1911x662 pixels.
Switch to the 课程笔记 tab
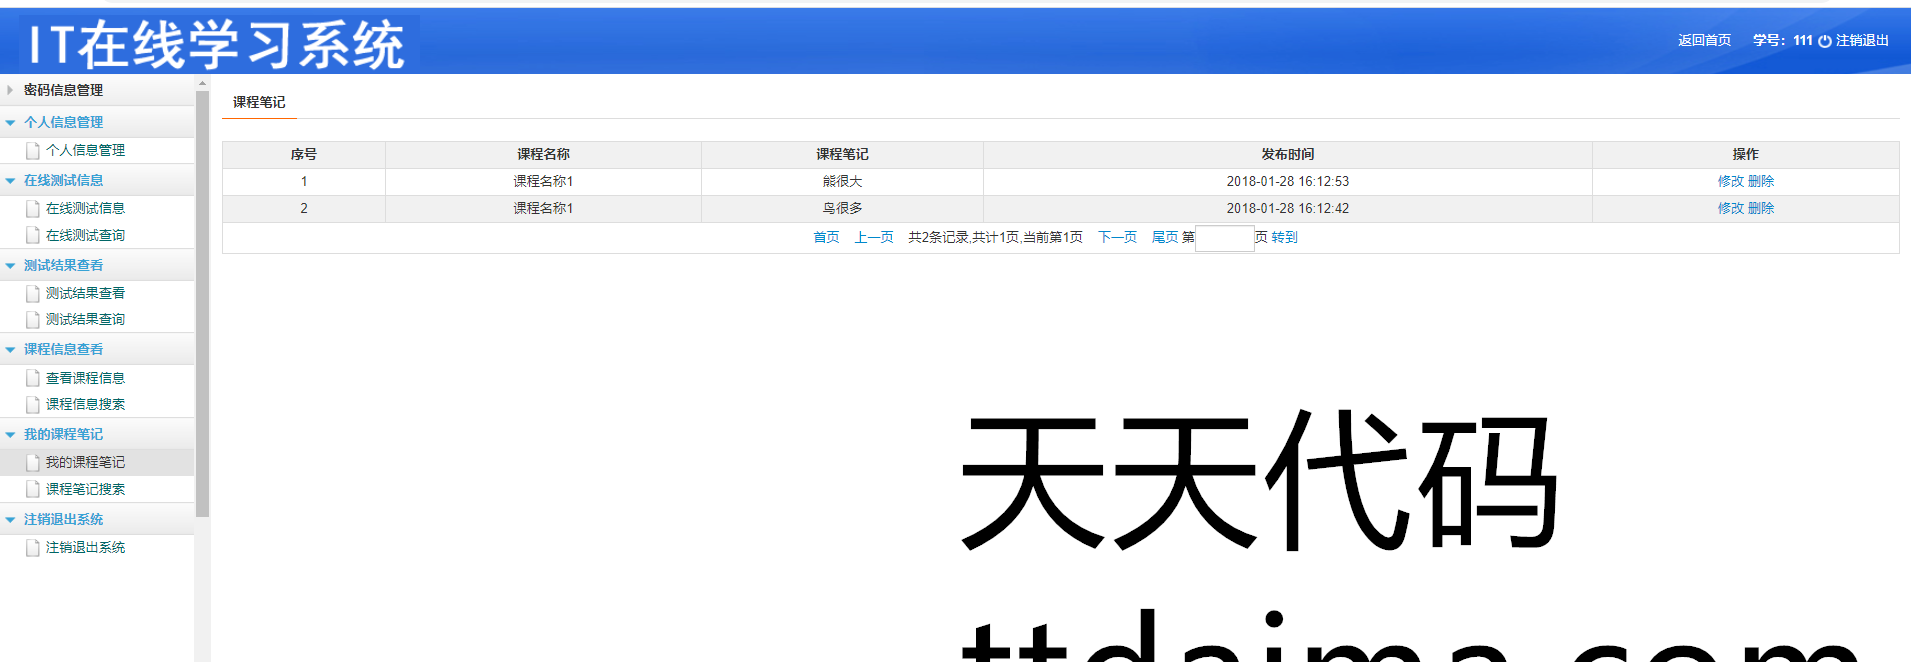tap(259, 102)
